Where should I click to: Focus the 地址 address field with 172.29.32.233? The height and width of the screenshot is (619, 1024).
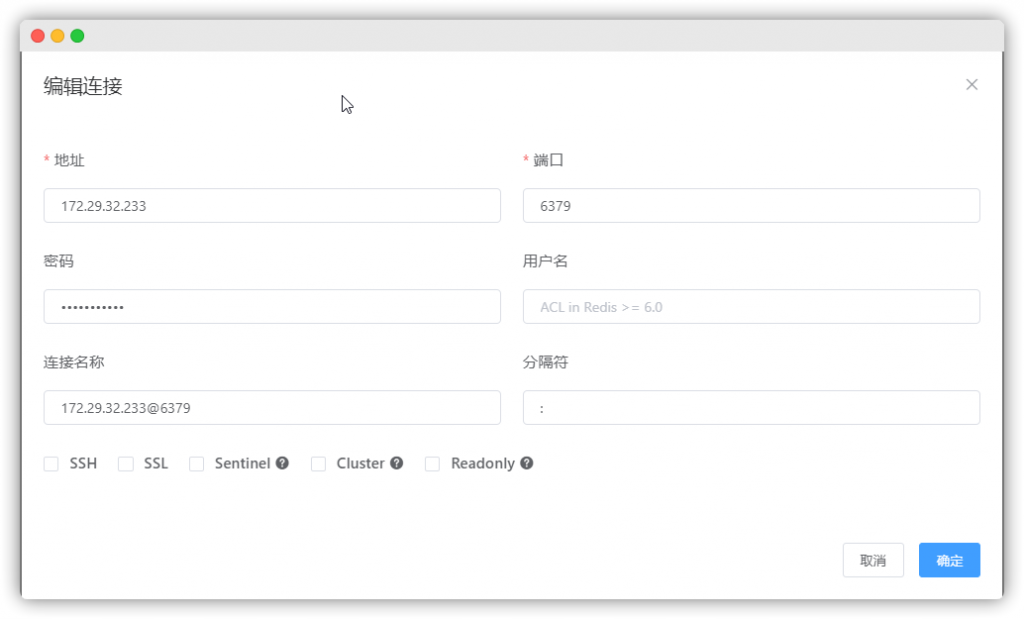[272, 206]
